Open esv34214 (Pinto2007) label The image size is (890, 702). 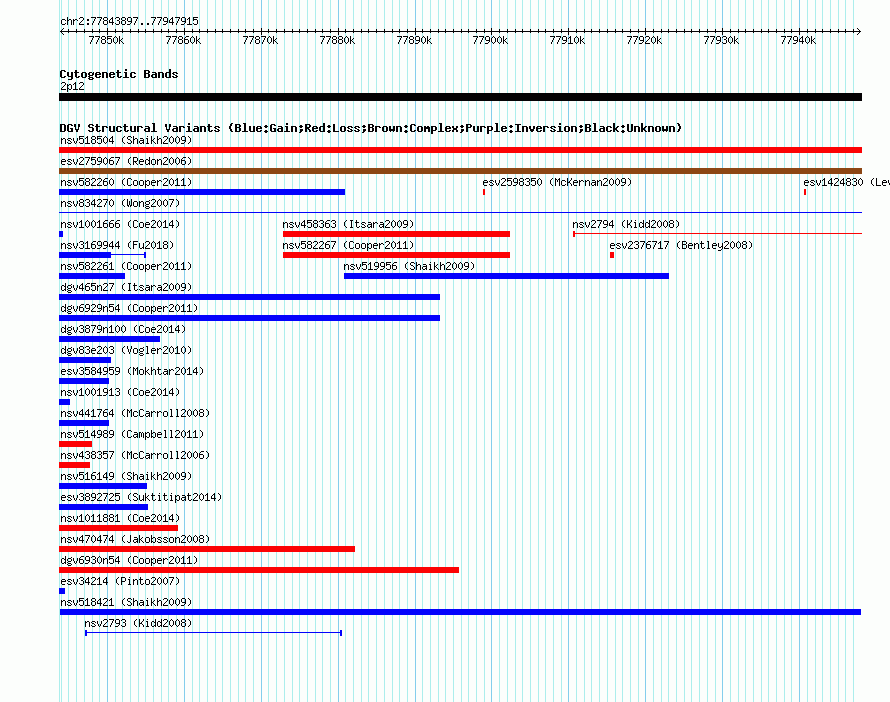[120, 581]
